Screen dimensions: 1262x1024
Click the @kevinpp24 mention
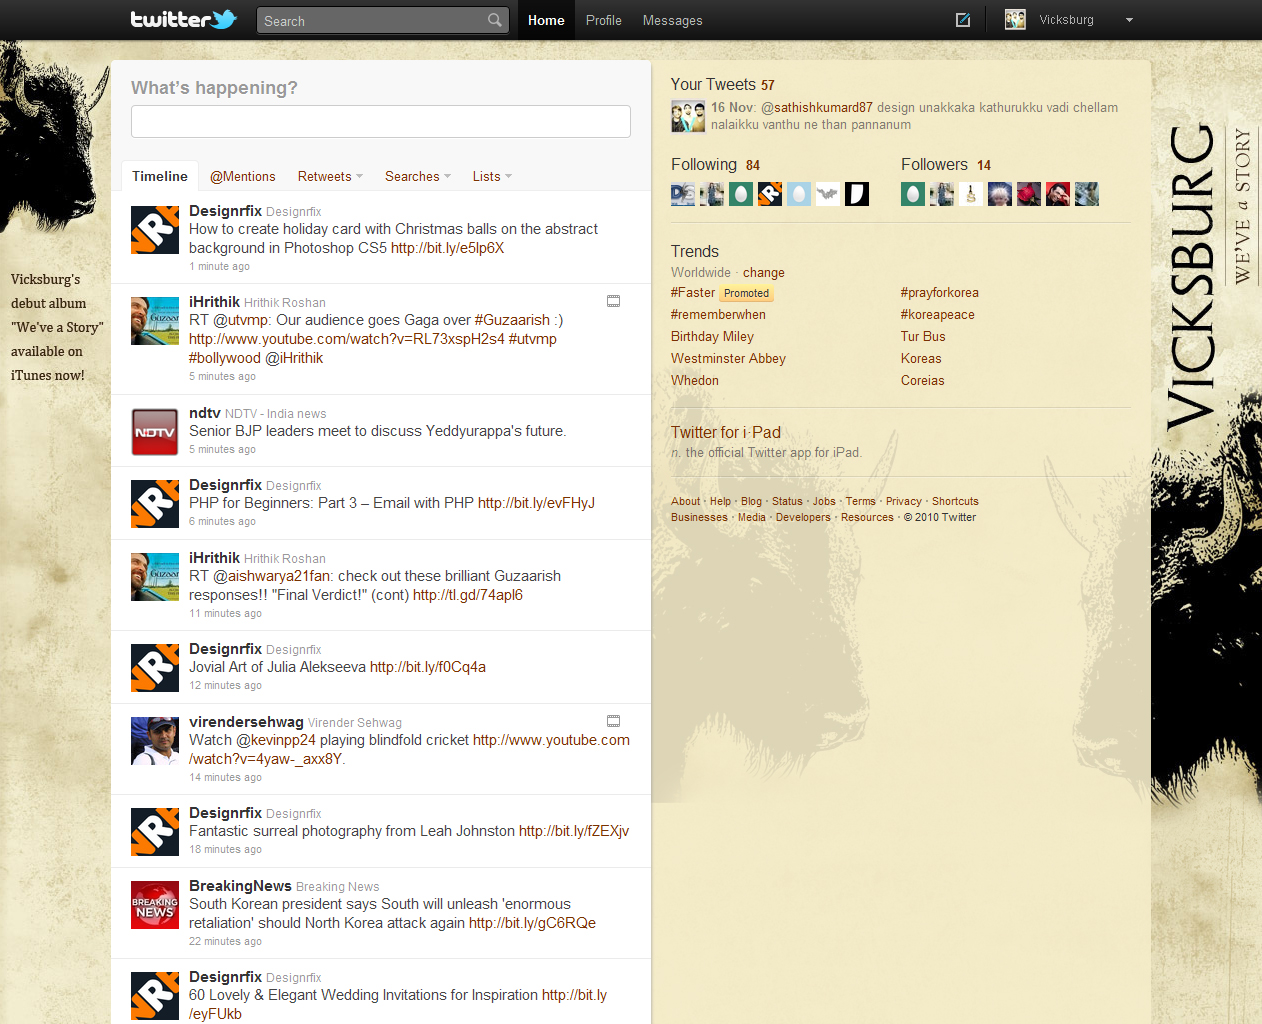click(x=276, y=740)
